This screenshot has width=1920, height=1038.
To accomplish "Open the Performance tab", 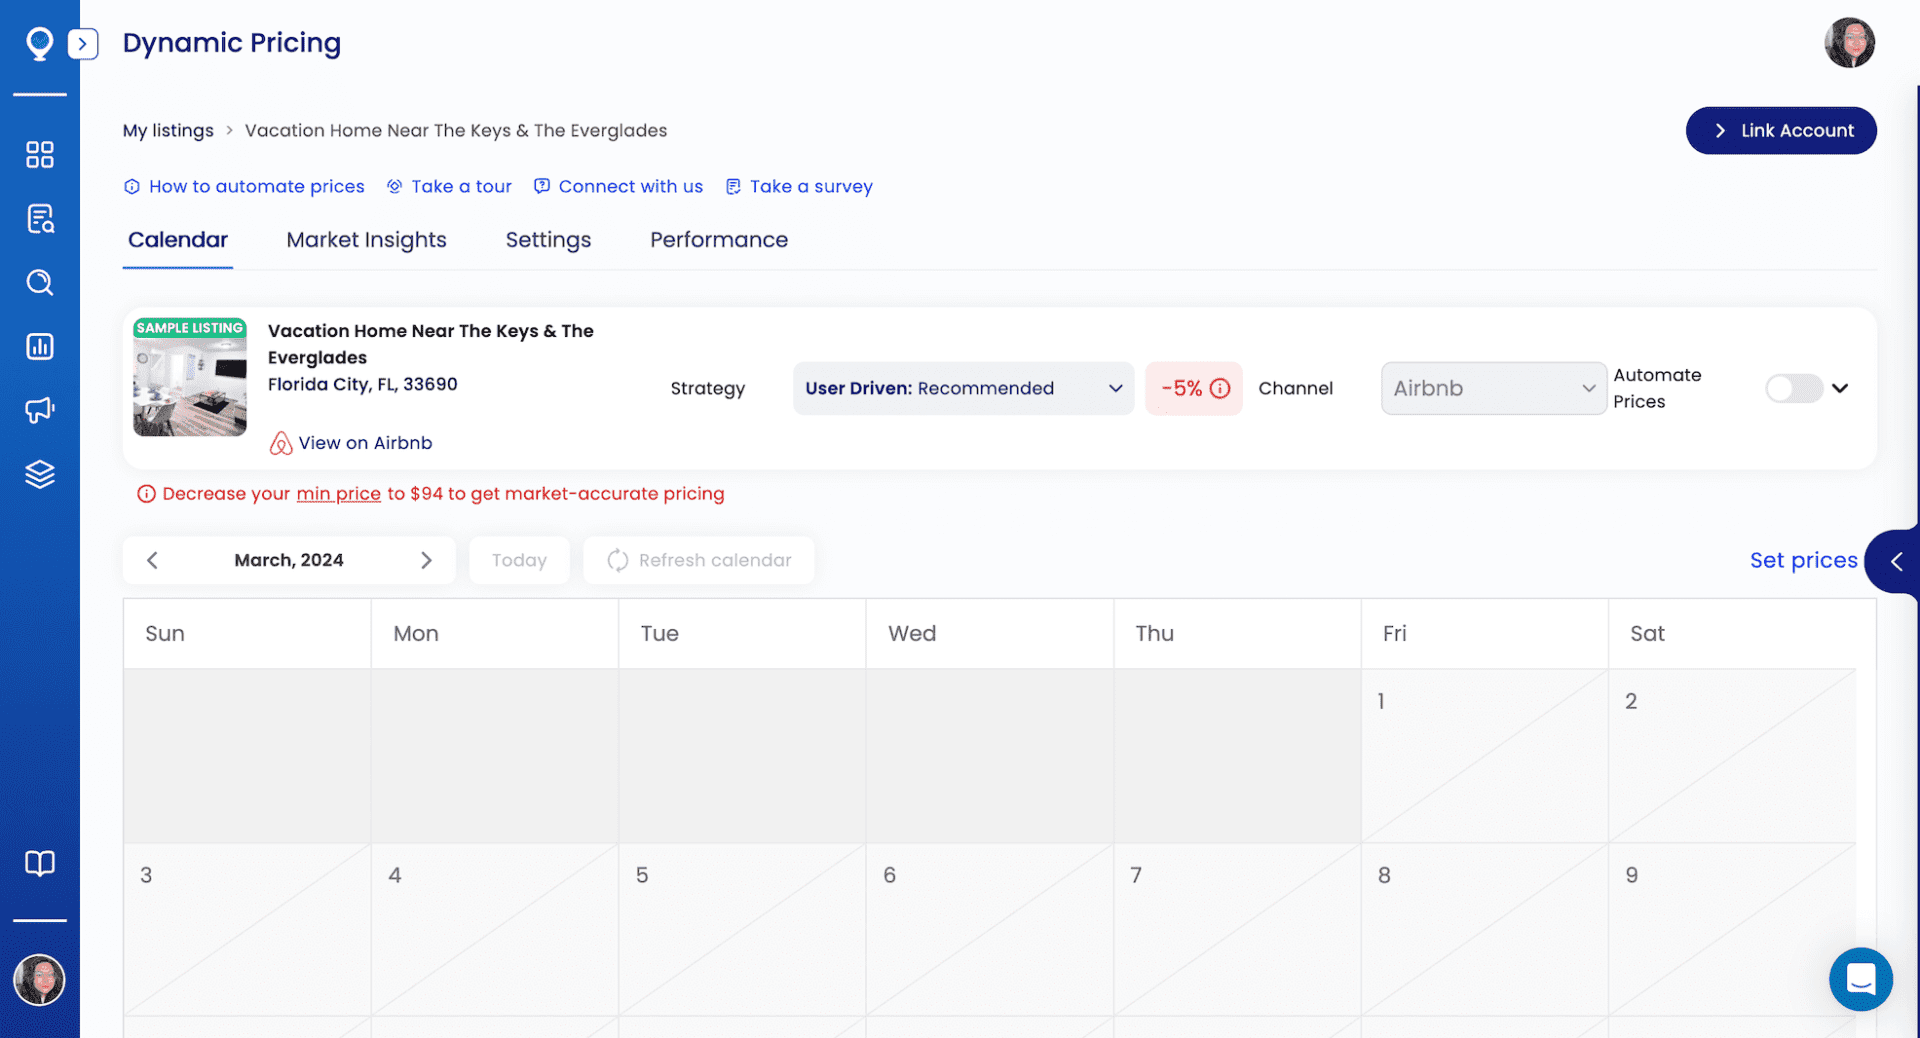I will 718,240.
